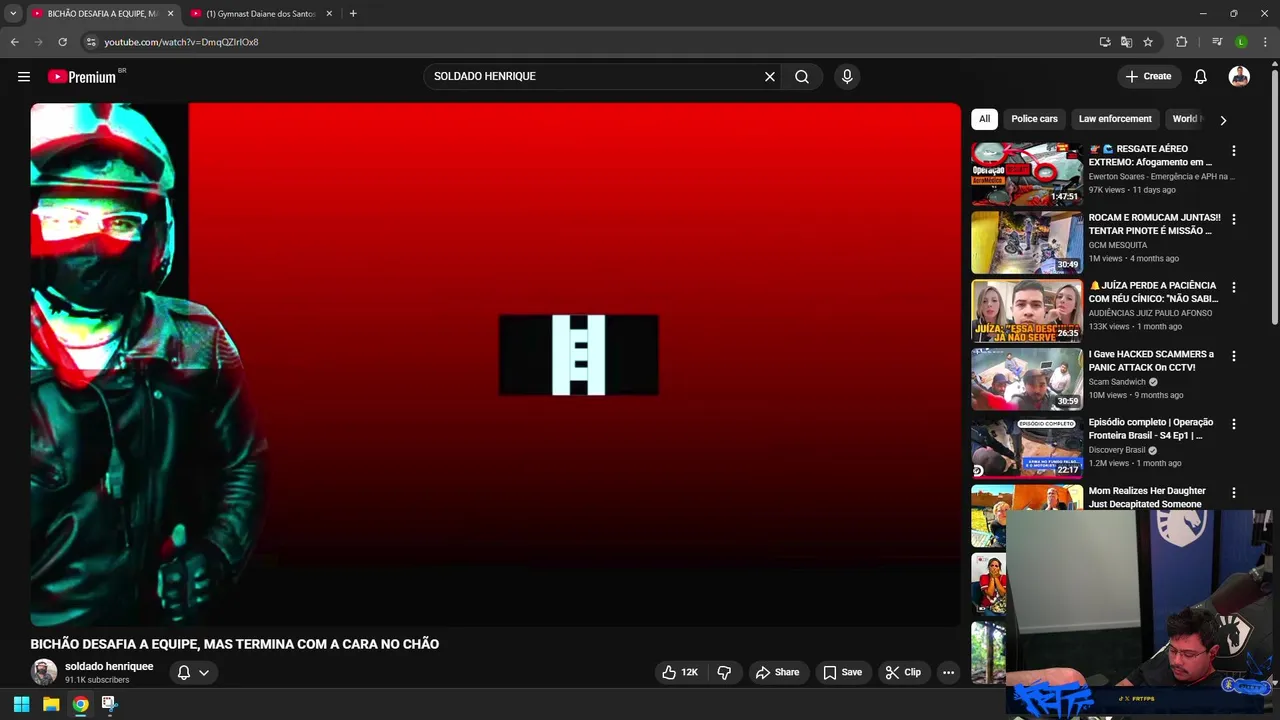
Task: Open ROCAM E ROMUCAM JUNTAS thumbnail
Action: pos(1027,242)
